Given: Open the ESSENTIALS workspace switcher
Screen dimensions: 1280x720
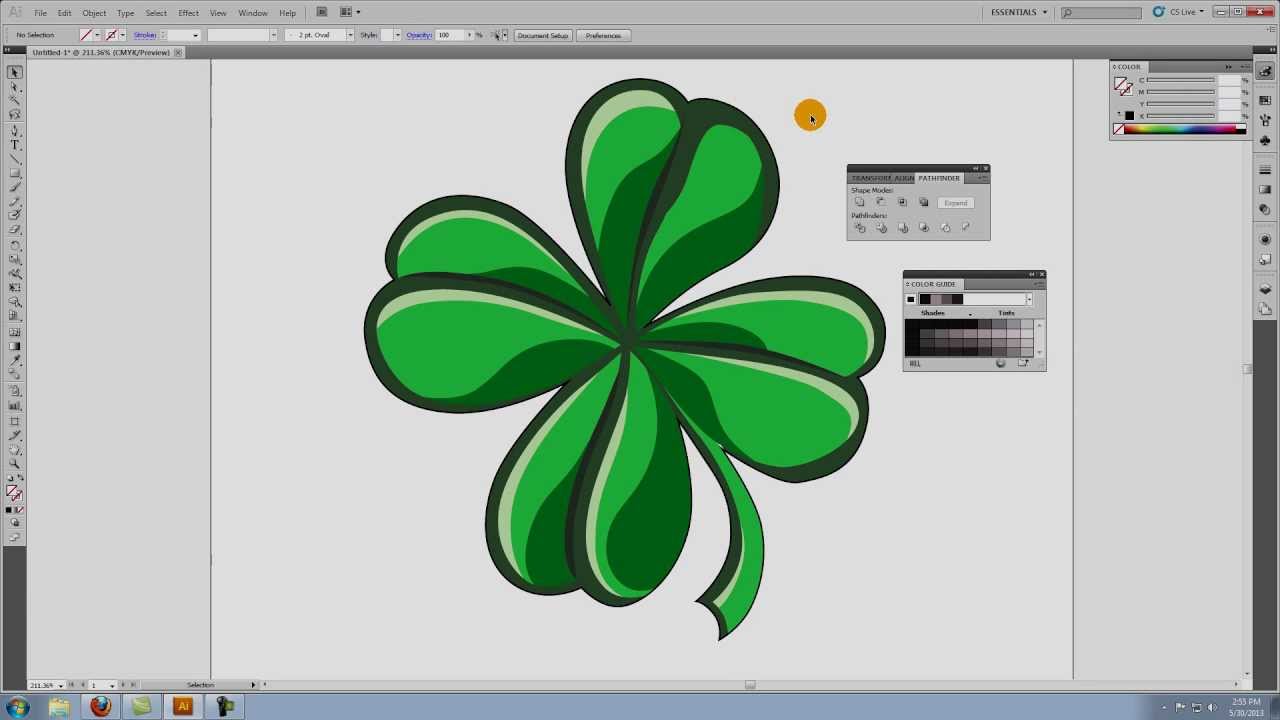Looking at the screenshot, I should [1019, 12].
